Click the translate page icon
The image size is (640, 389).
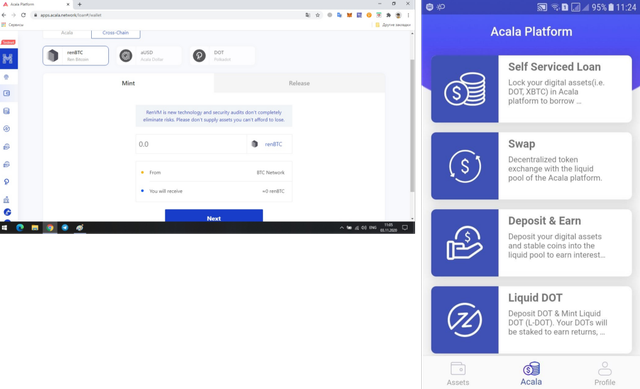click(x=308, y=15)
